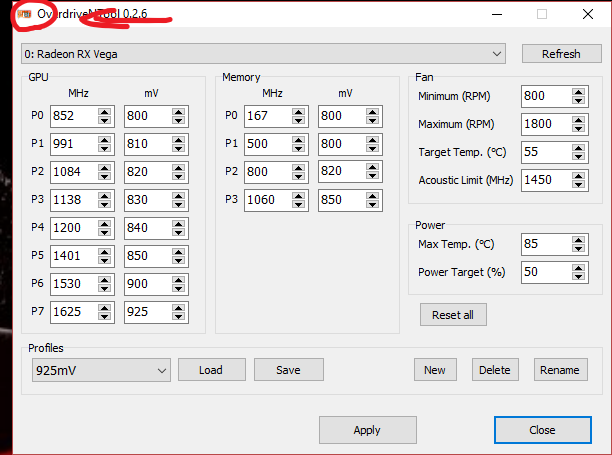Increase GPU P3 MHz with up arrow
This screenshot has width=612, height=455.
click(x=104, y=196)
